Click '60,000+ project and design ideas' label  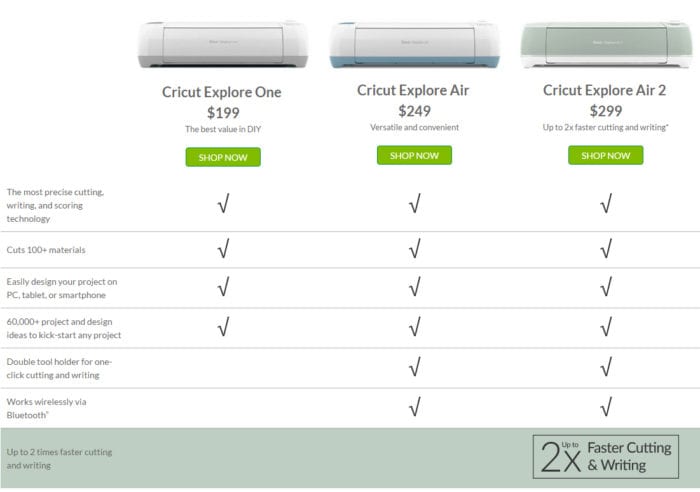[63, 328]
